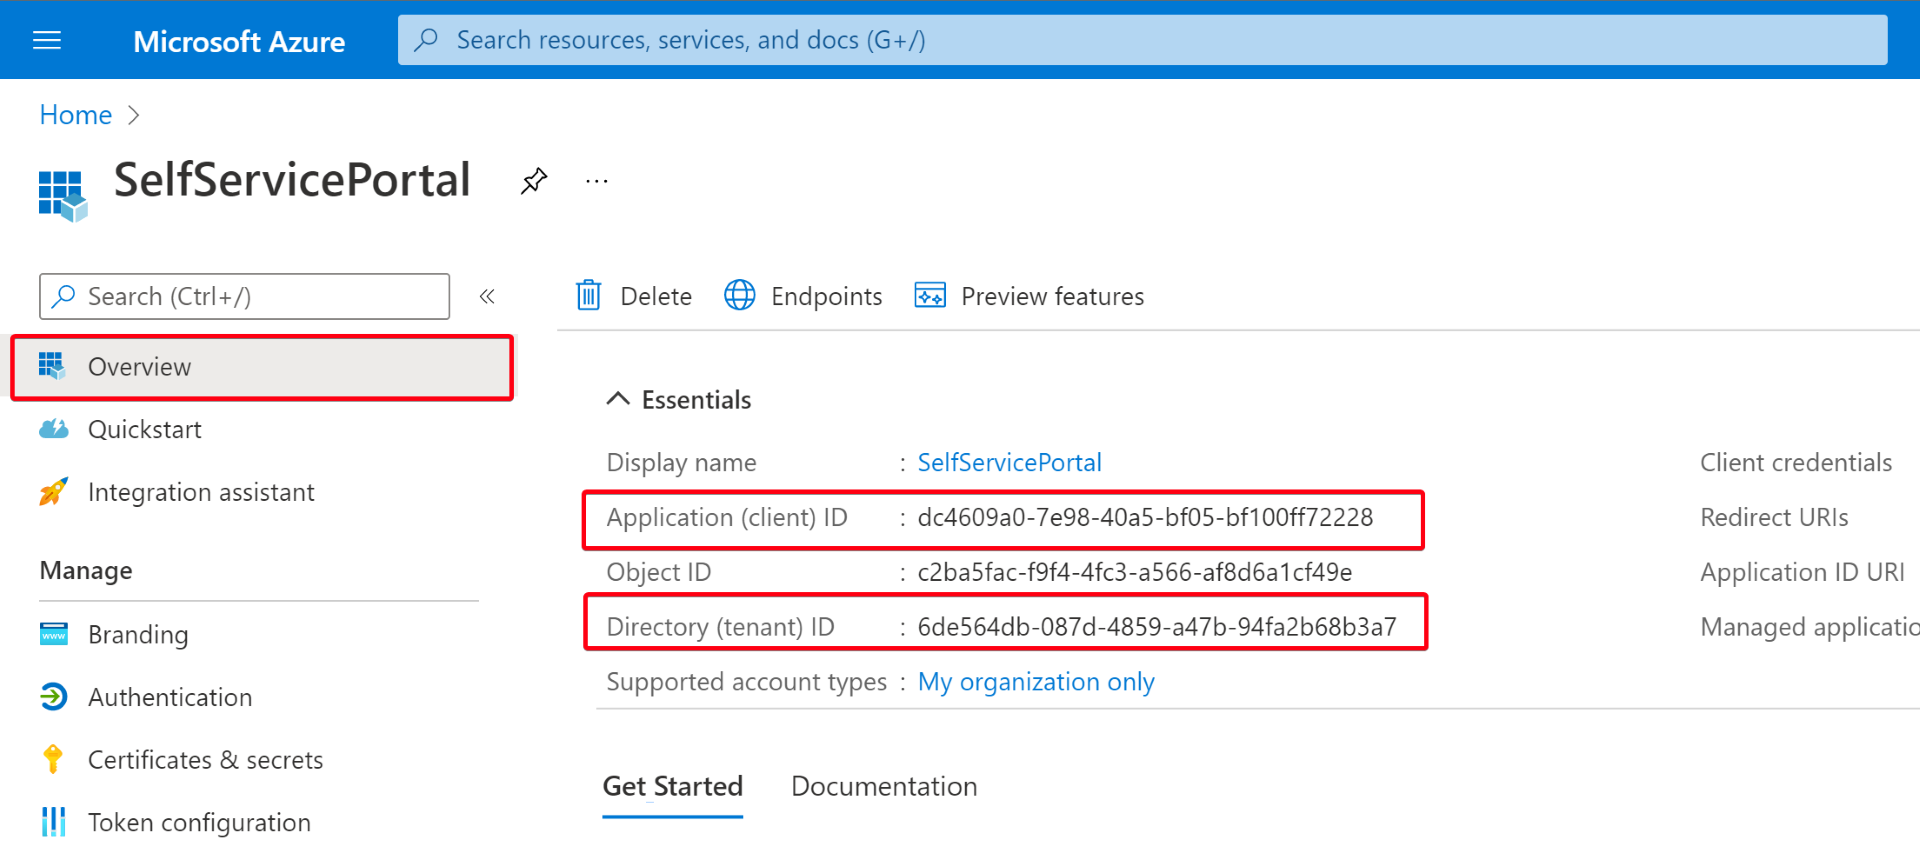Click the Branding www icon
Image resolution: width=1920 pixels, height=861 pixels.
click(x=53, y=634)
